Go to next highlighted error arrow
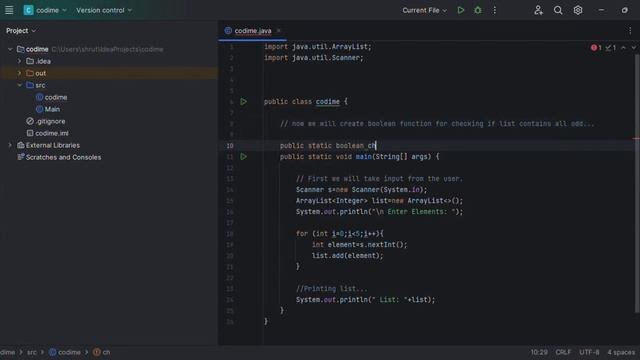This screenshot has height=360, width=640. (633, 48)
